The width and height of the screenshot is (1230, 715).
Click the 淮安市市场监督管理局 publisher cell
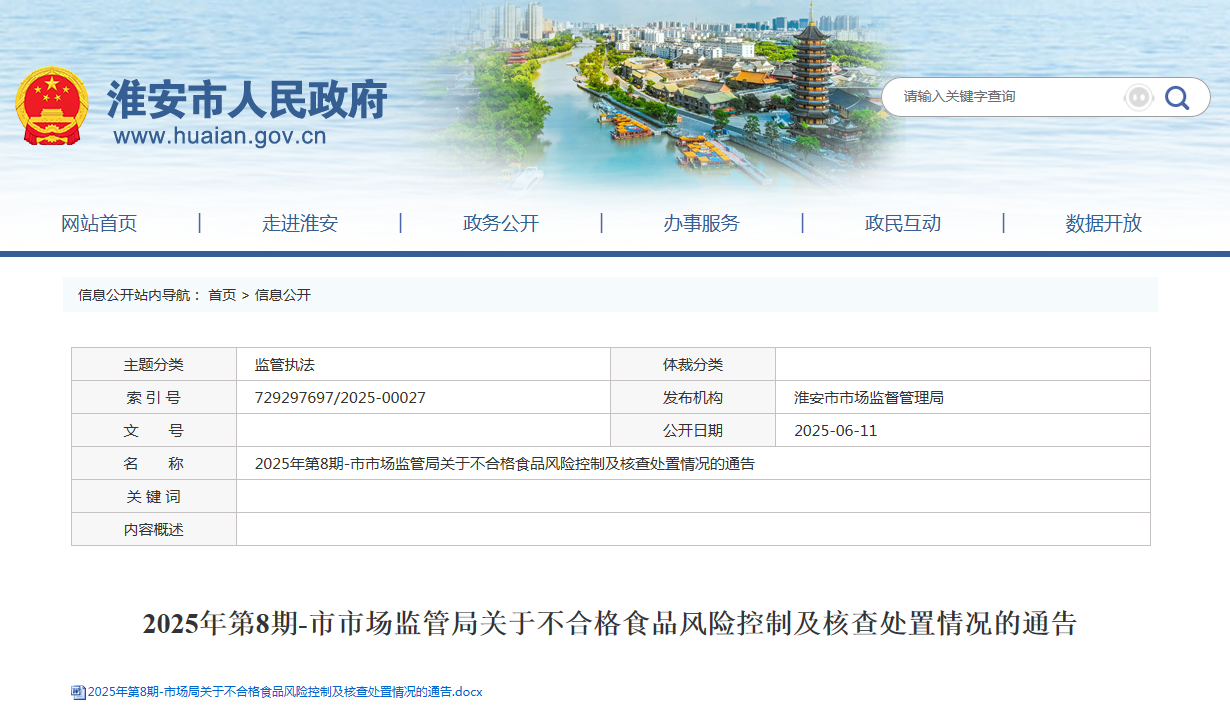[868, 398]
